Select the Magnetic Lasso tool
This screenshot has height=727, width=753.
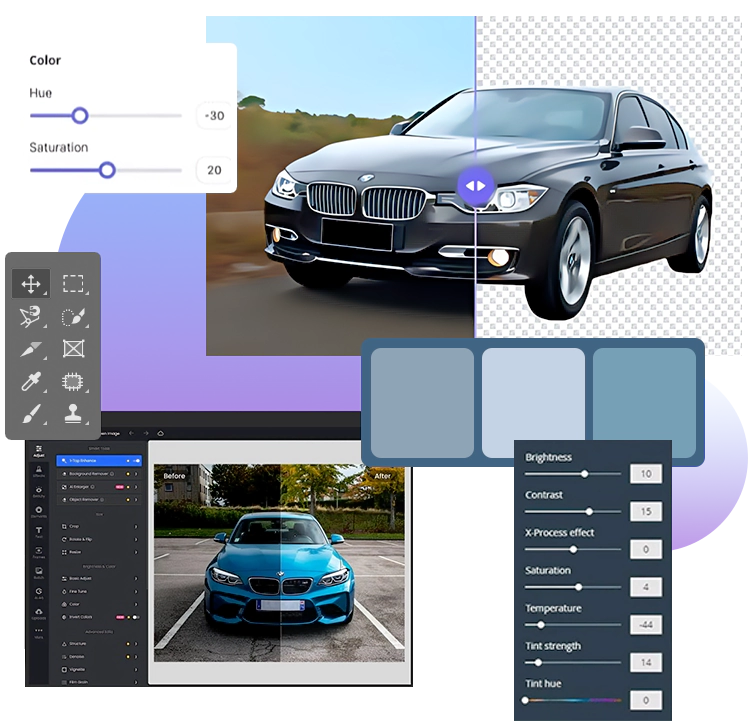tap(31, 316)
